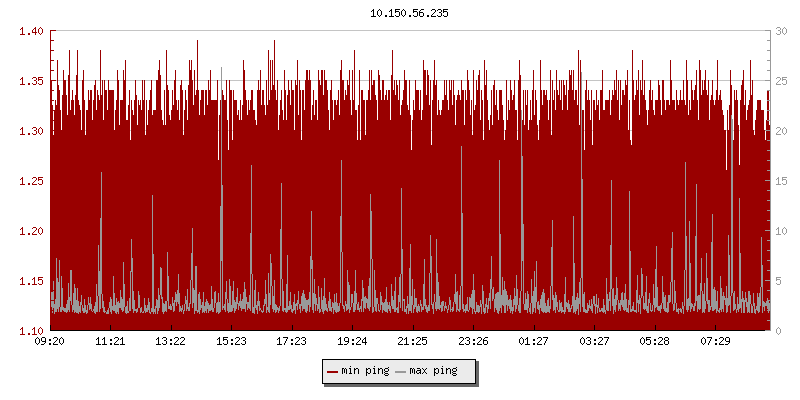Select the min ping legend label
This screenshot has height=400, width=800.
pos(366,371)
